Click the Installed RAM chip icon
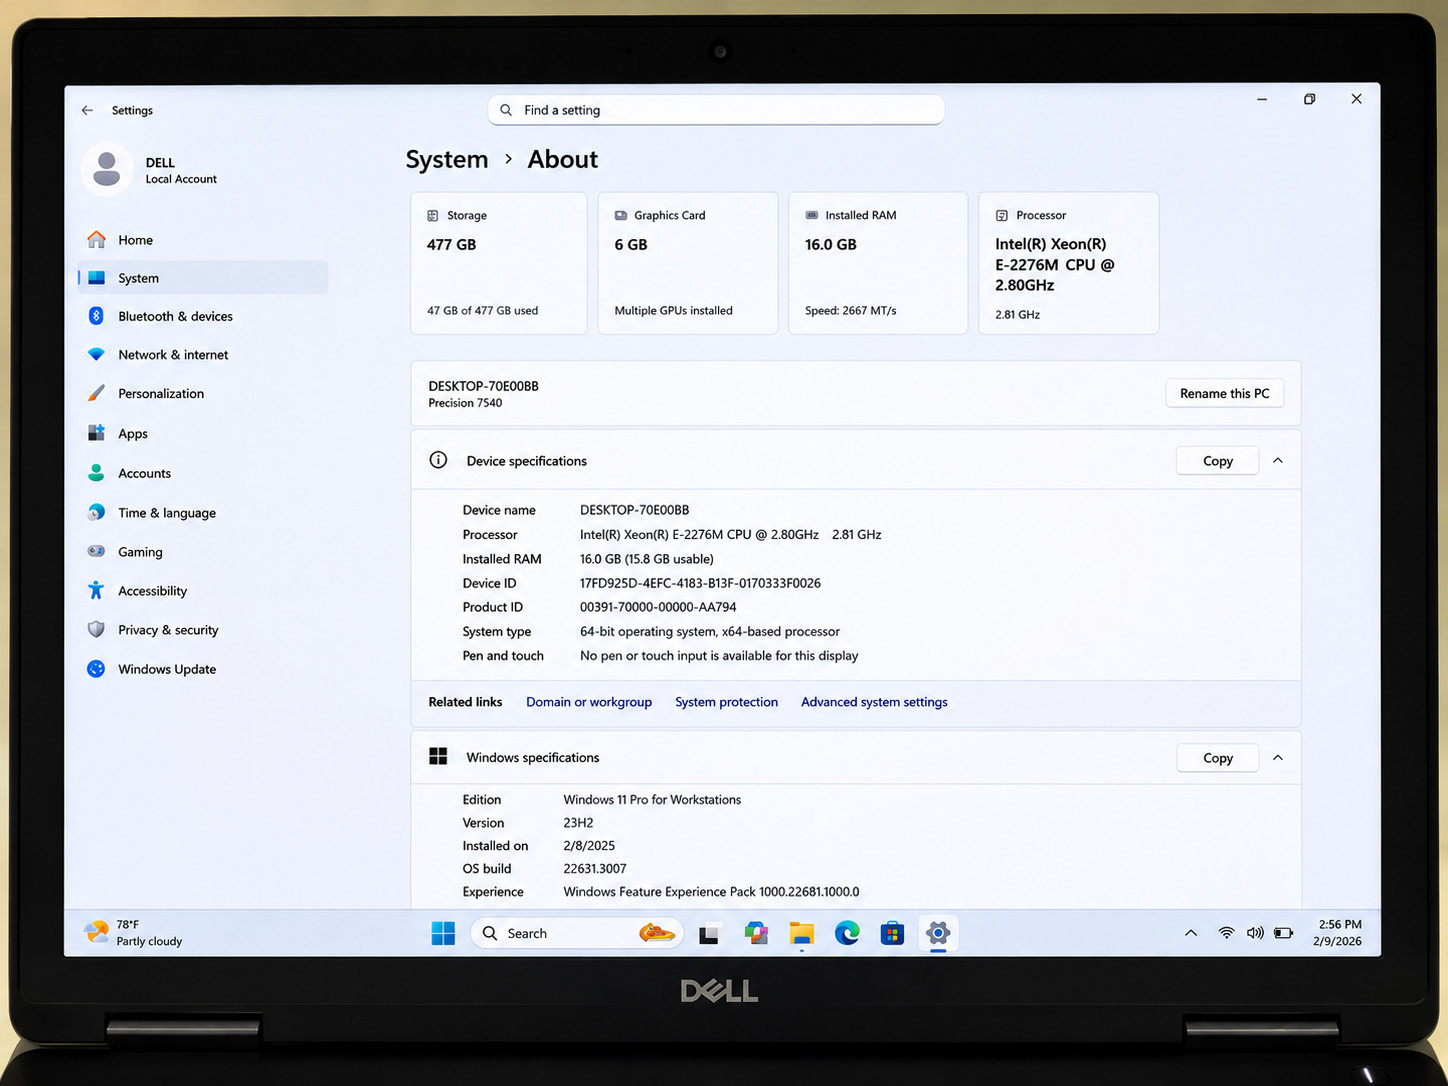Viewport: 1448px width, 1086px height. (x=812, y=215)
